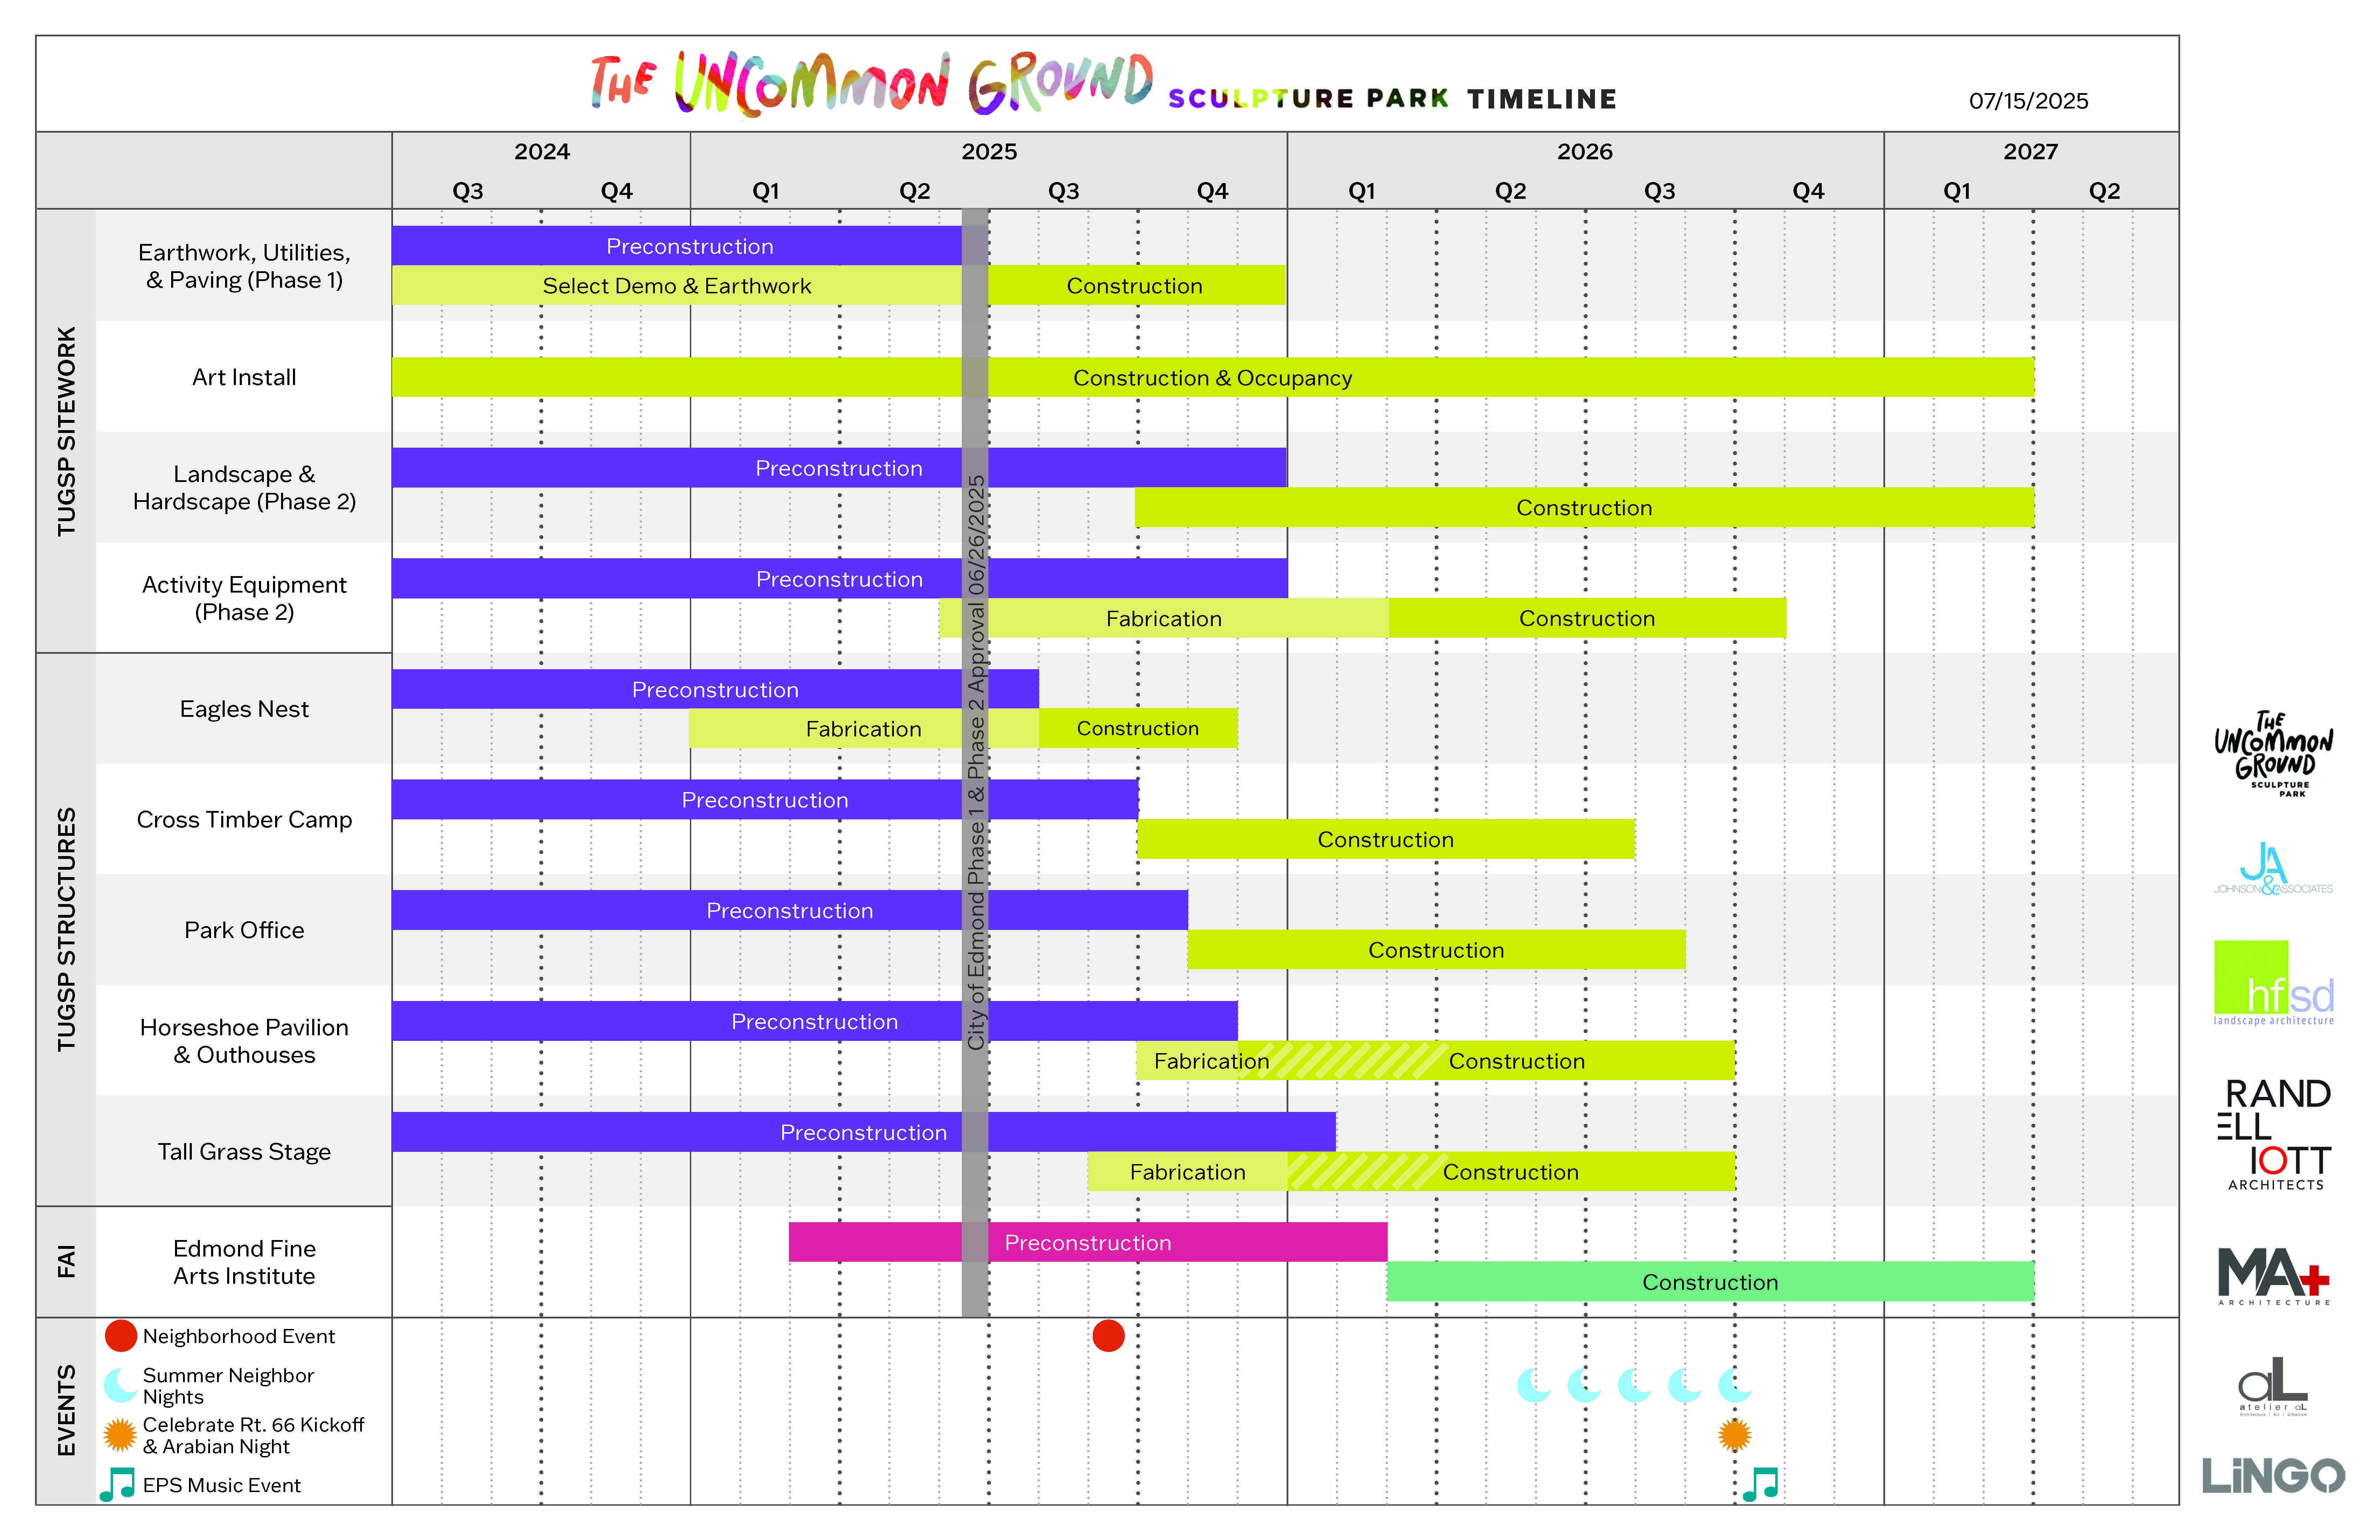Click the 2027 year header
This screenshot has height=1540, width=2380.
(x=2031, y=152)
